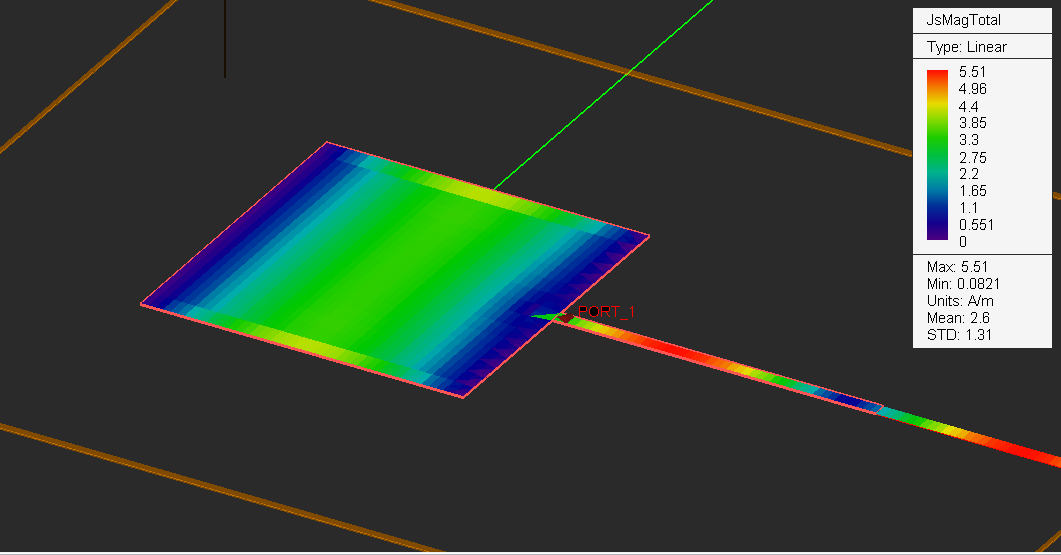Image resolution: width=1061 pixels, height=555 pixels.
Task: Click the 5.51 scale value
Action: (x=972, y=72)
